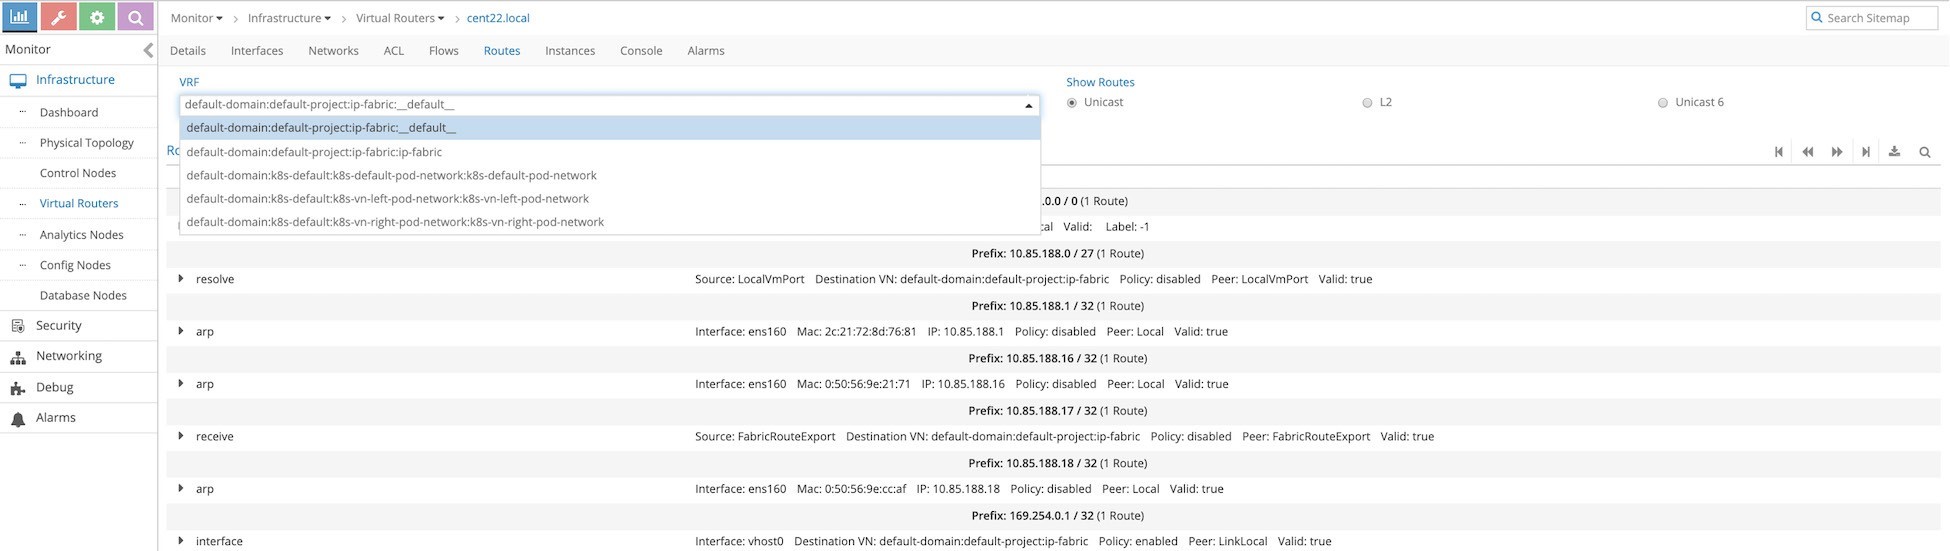Open Dashboard in the sidebar

[69, 113]
